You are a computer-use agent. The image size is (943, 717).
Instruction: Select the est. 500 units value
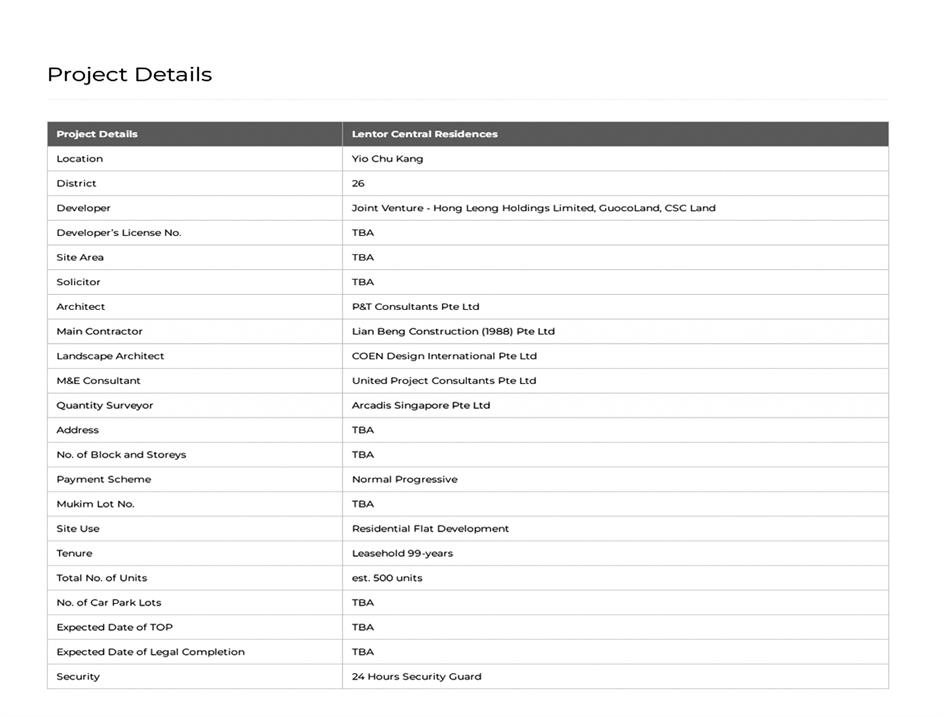point(387,578)
